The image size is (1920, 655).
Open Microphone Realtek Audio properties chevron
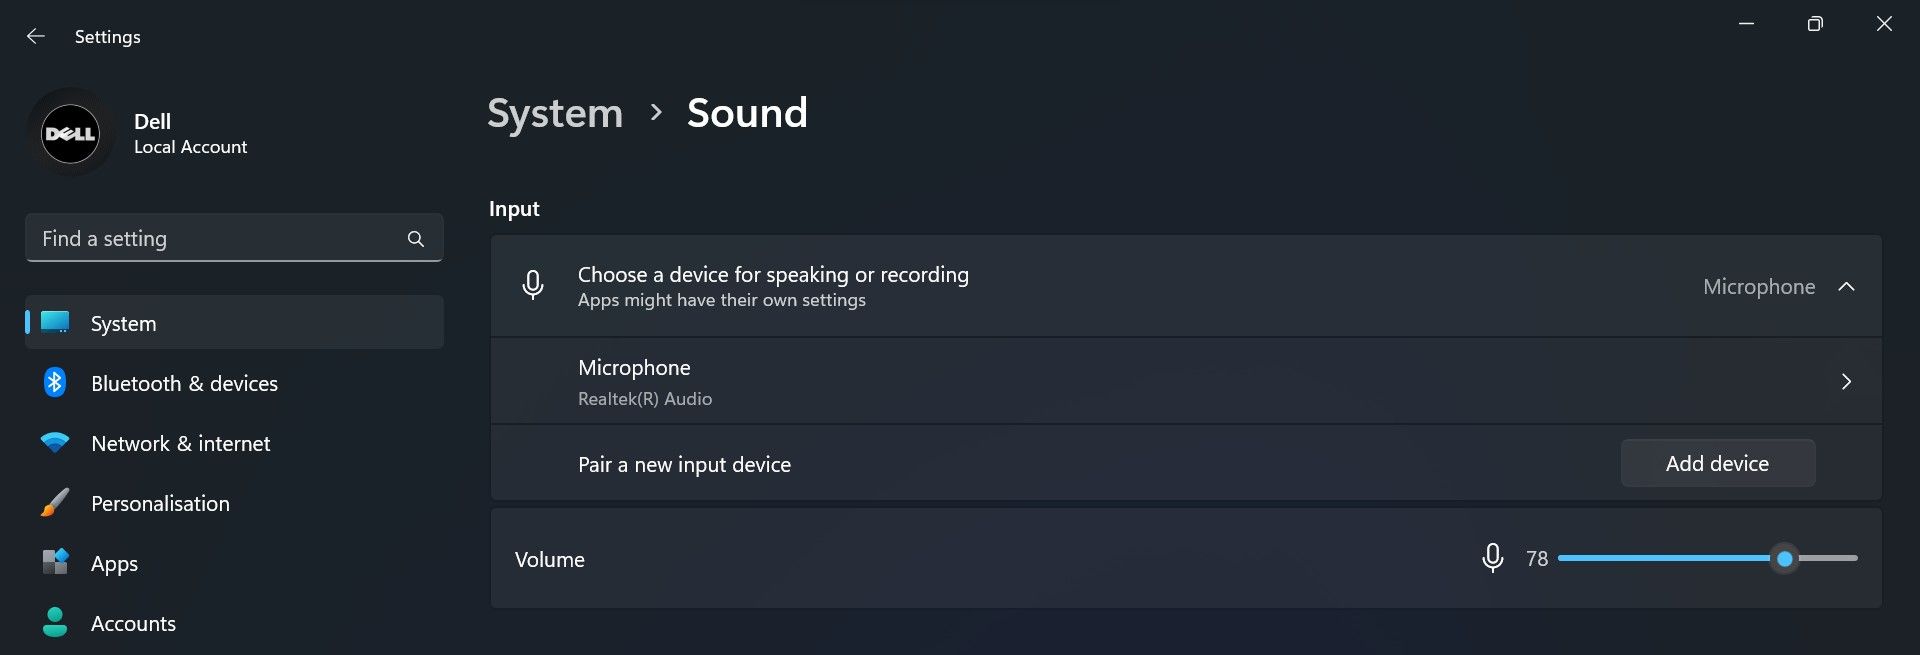(1846, 382)
